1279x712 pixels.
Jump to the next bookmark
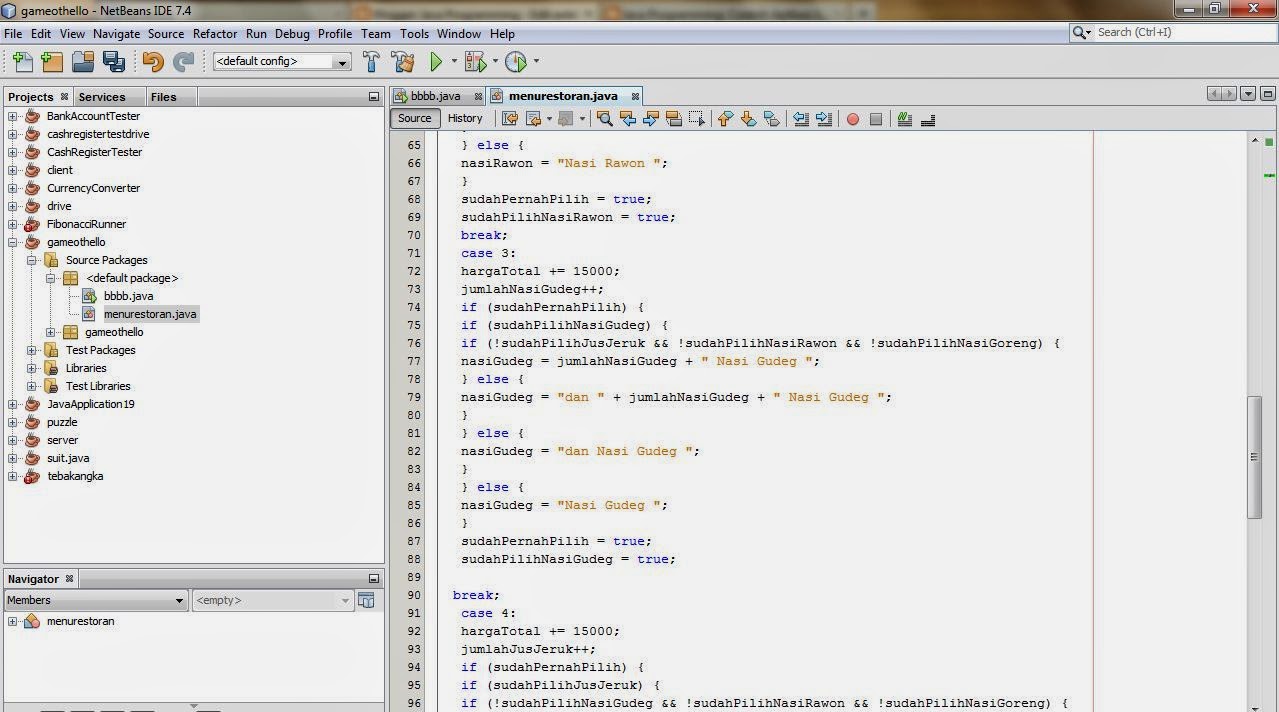coord(750,119)
